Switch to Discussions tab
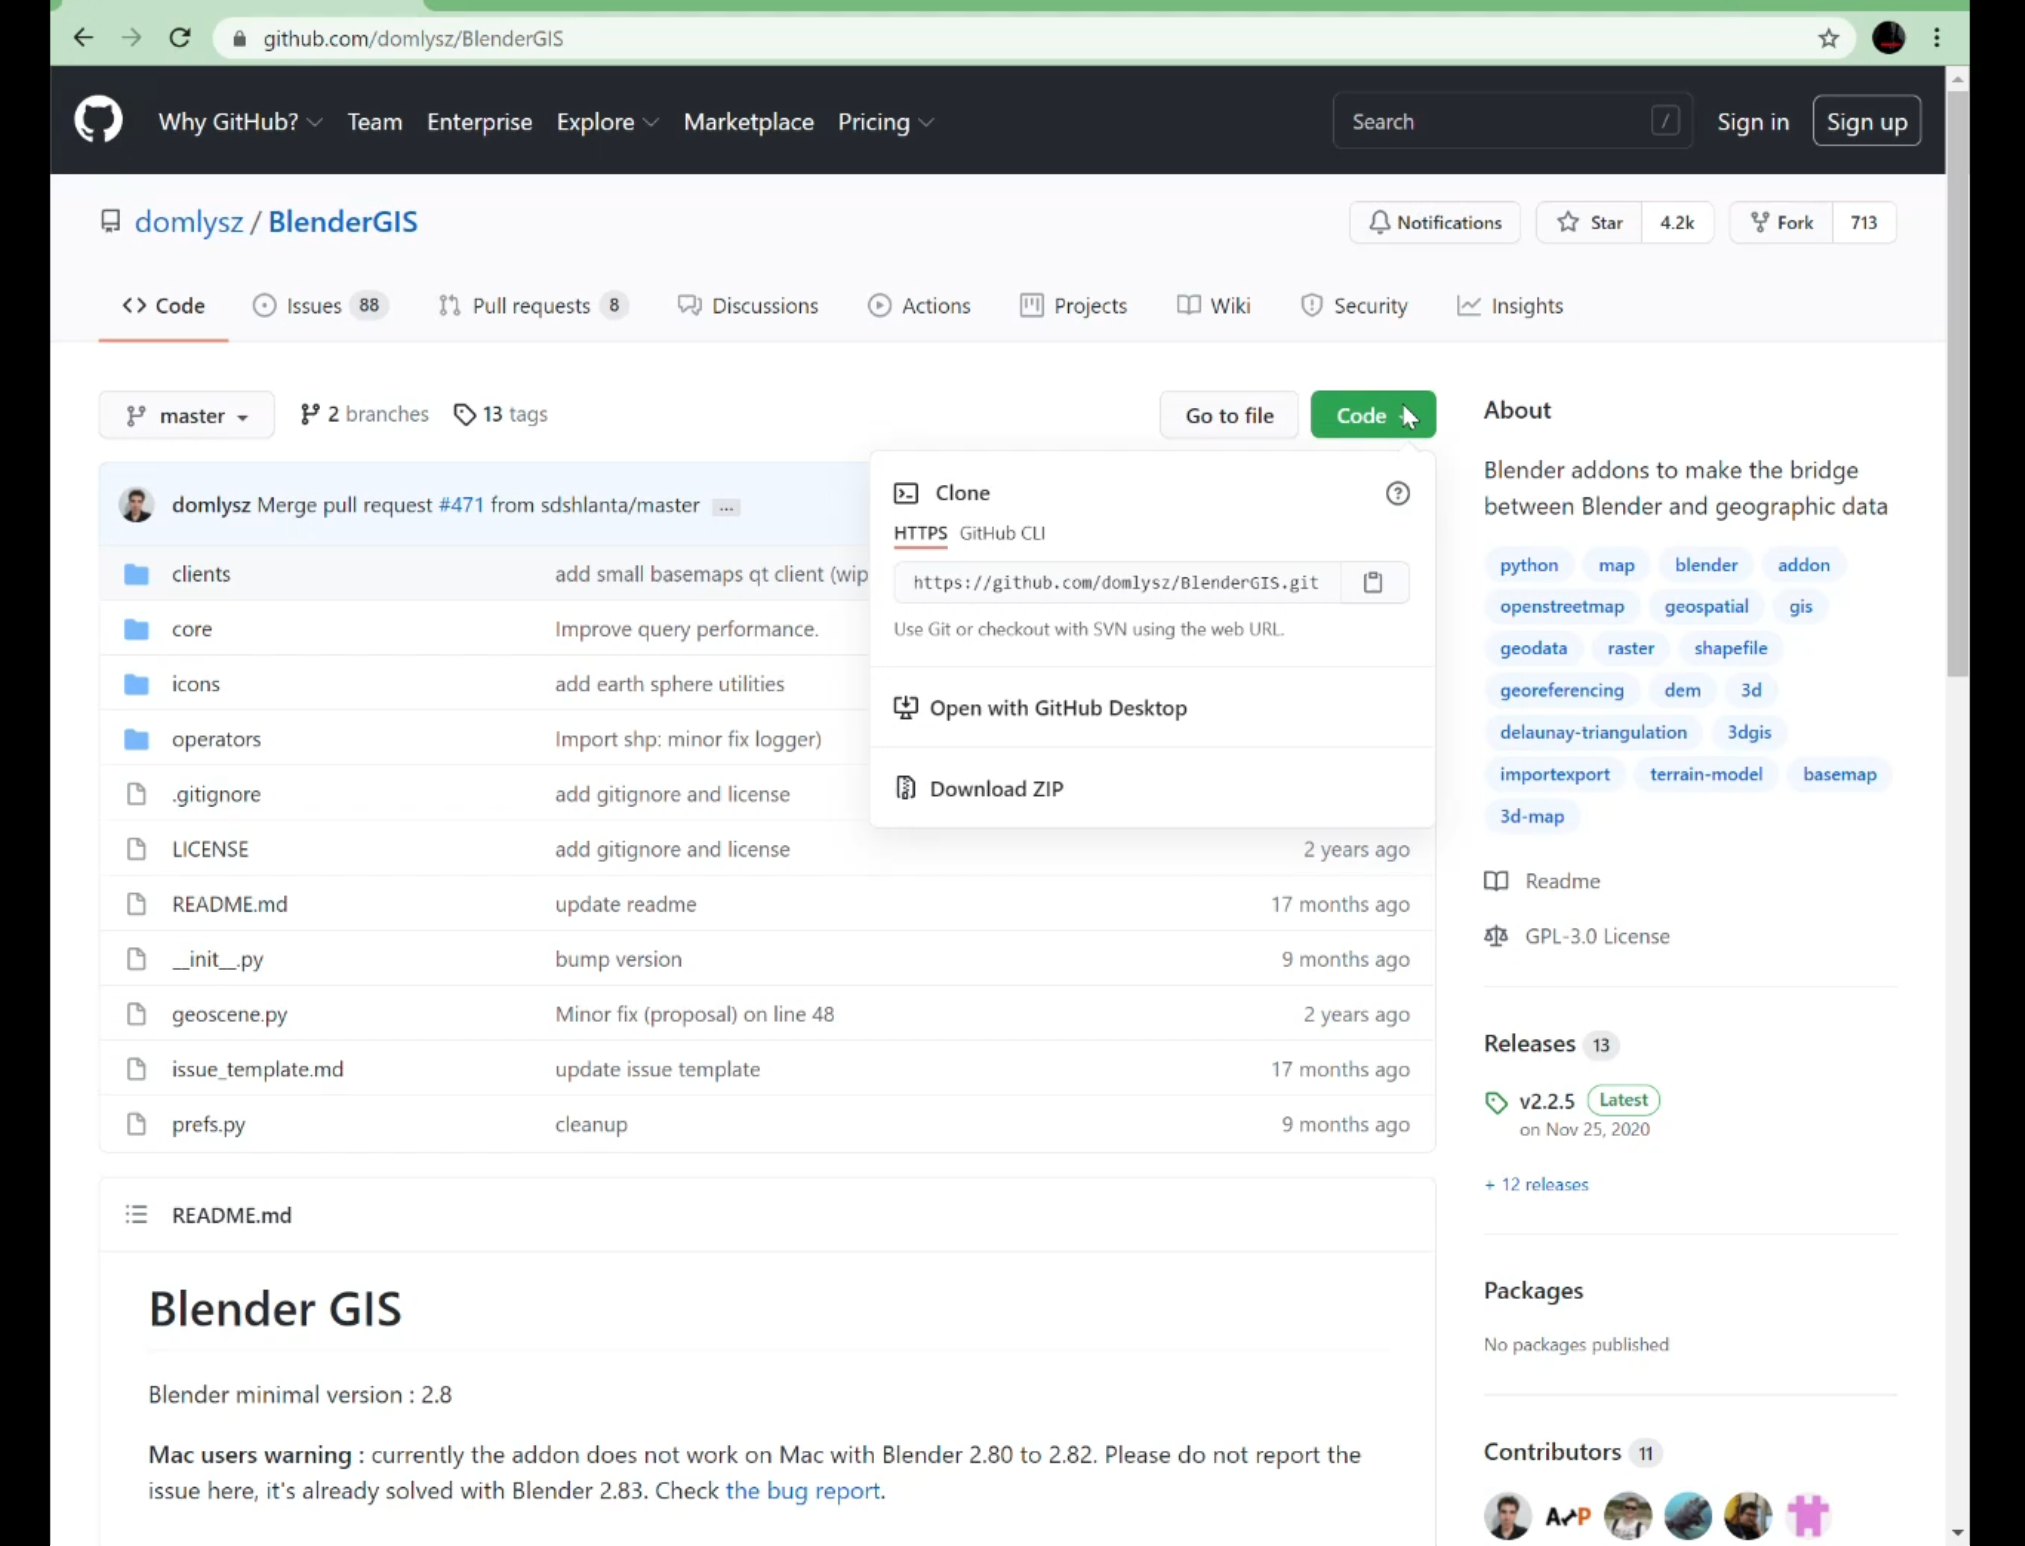Viewport: 2025px width, 1546px height. tap(748, 306)
